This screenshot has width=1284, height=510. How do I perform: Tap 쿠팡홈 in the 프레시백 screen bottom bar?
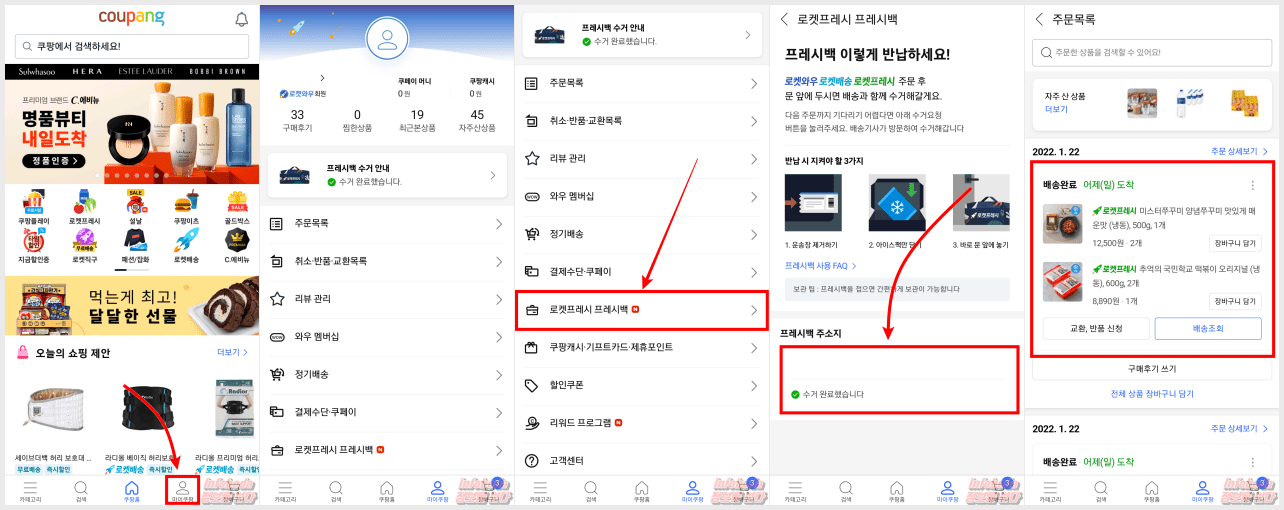(895, 491)
